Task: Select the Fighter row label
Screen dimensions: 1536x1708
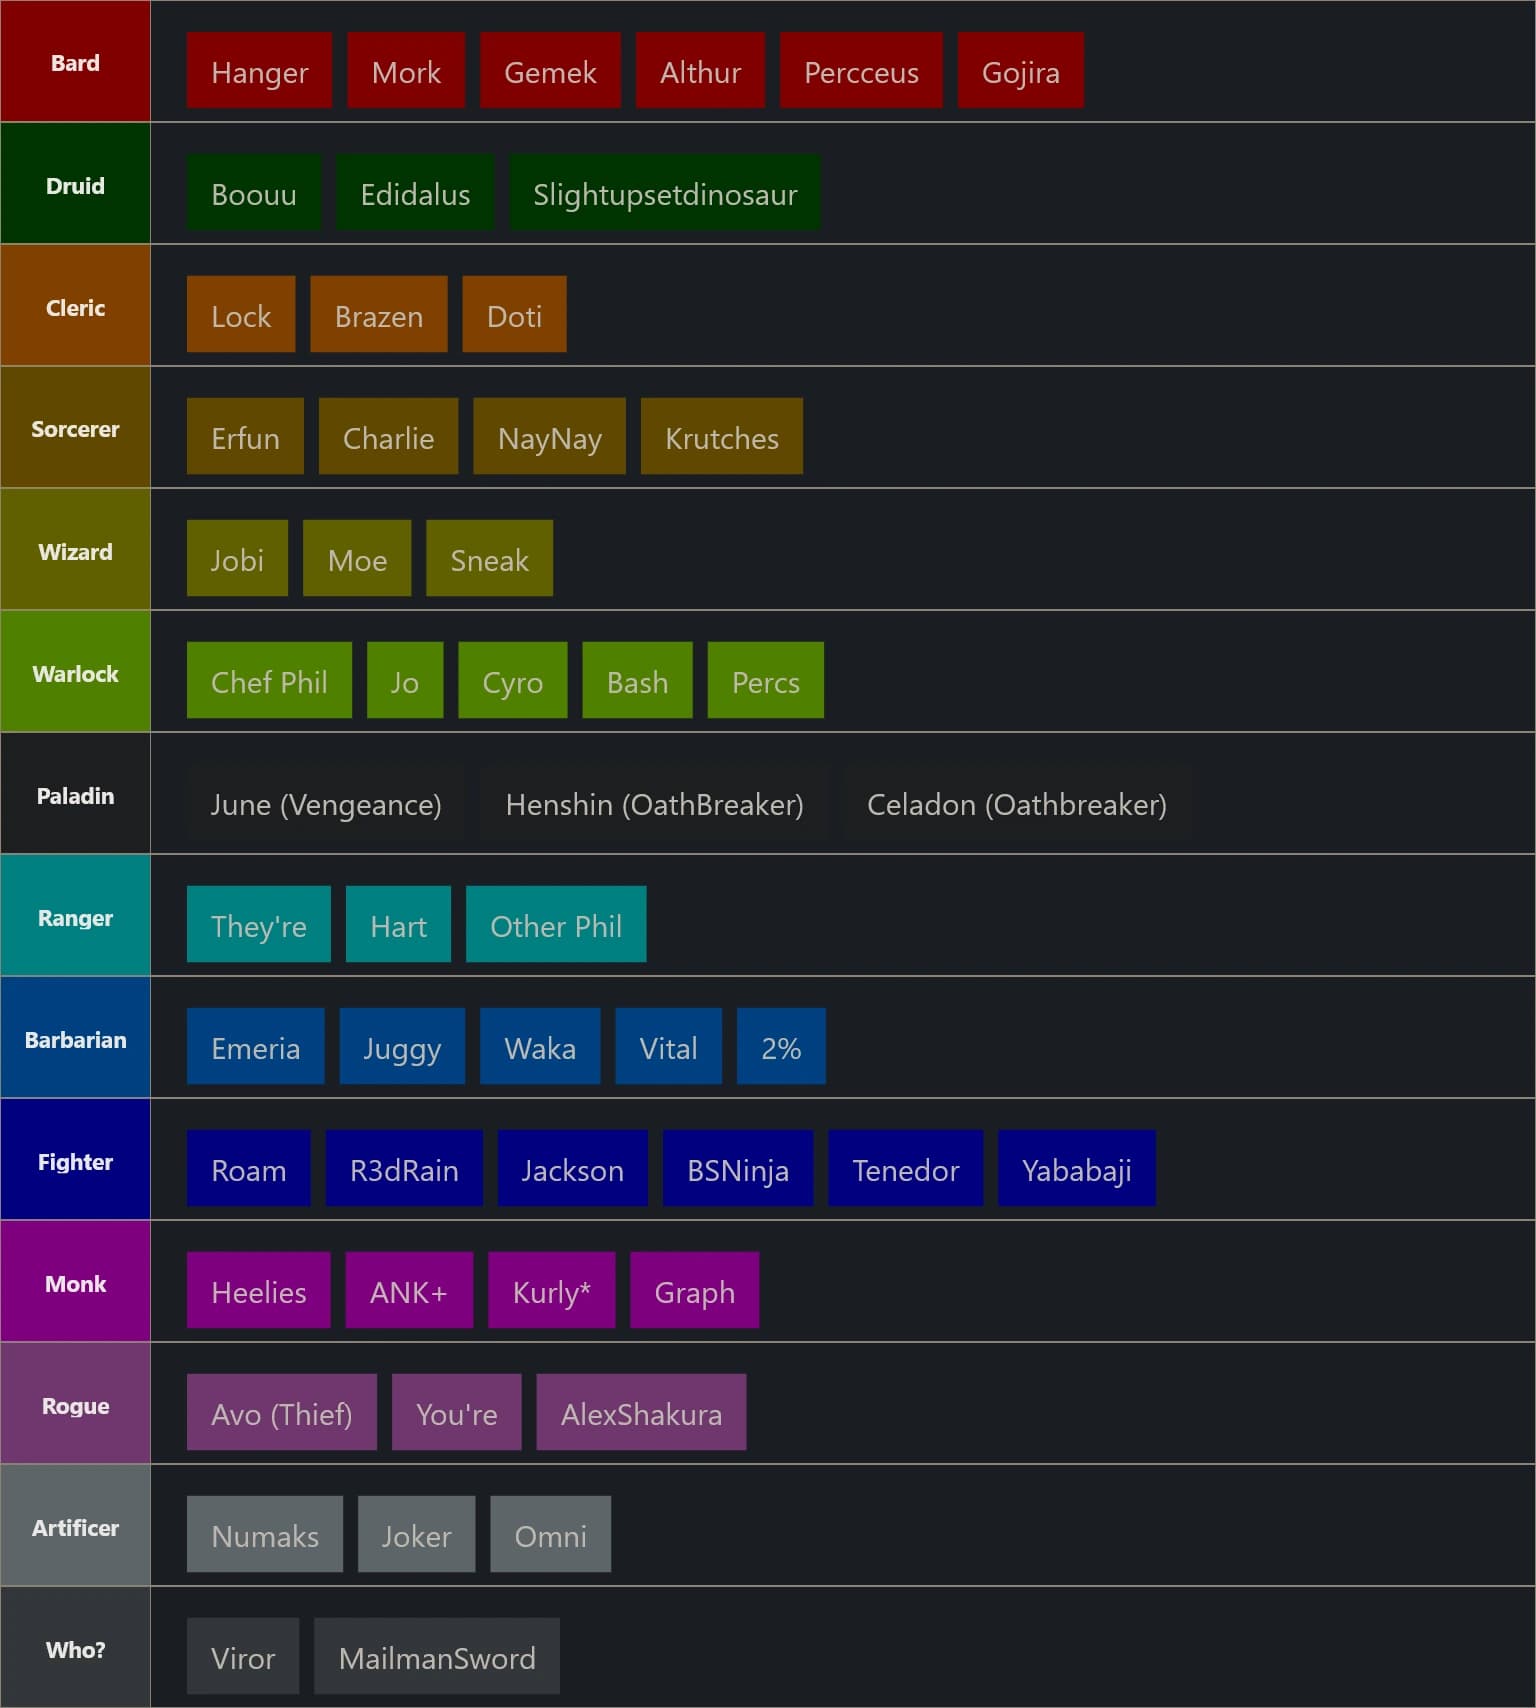Action: click(x=75, y=1161)
